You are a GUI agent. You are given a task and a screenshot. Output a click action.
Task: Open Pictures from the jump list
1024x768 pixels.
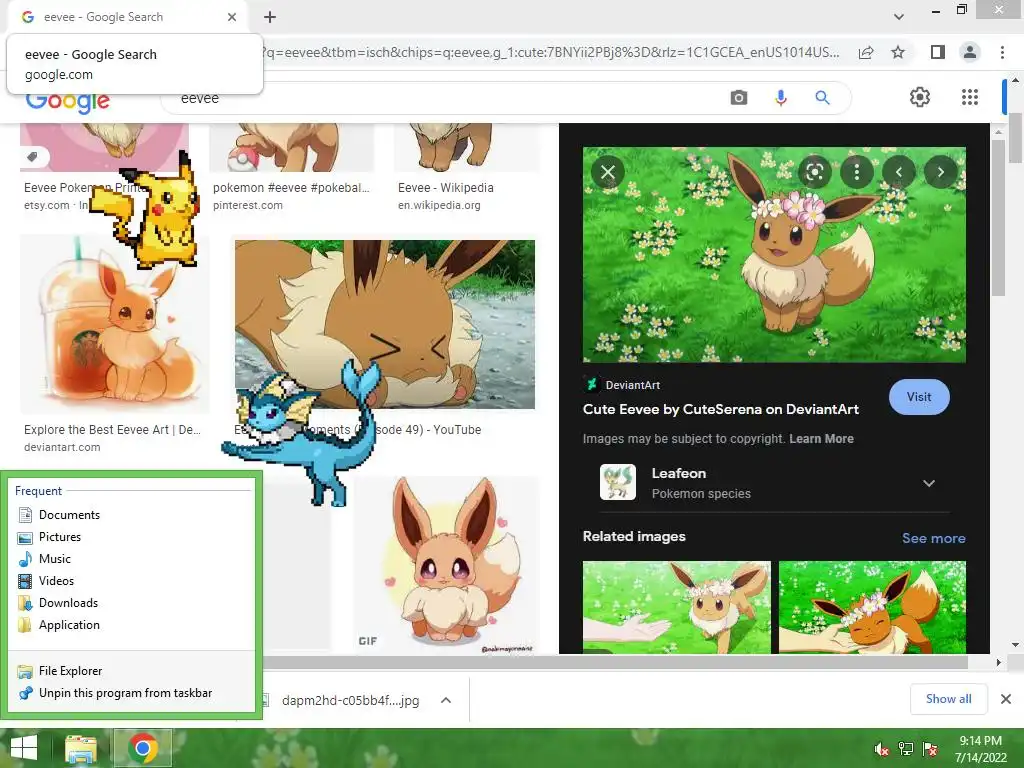59,537
